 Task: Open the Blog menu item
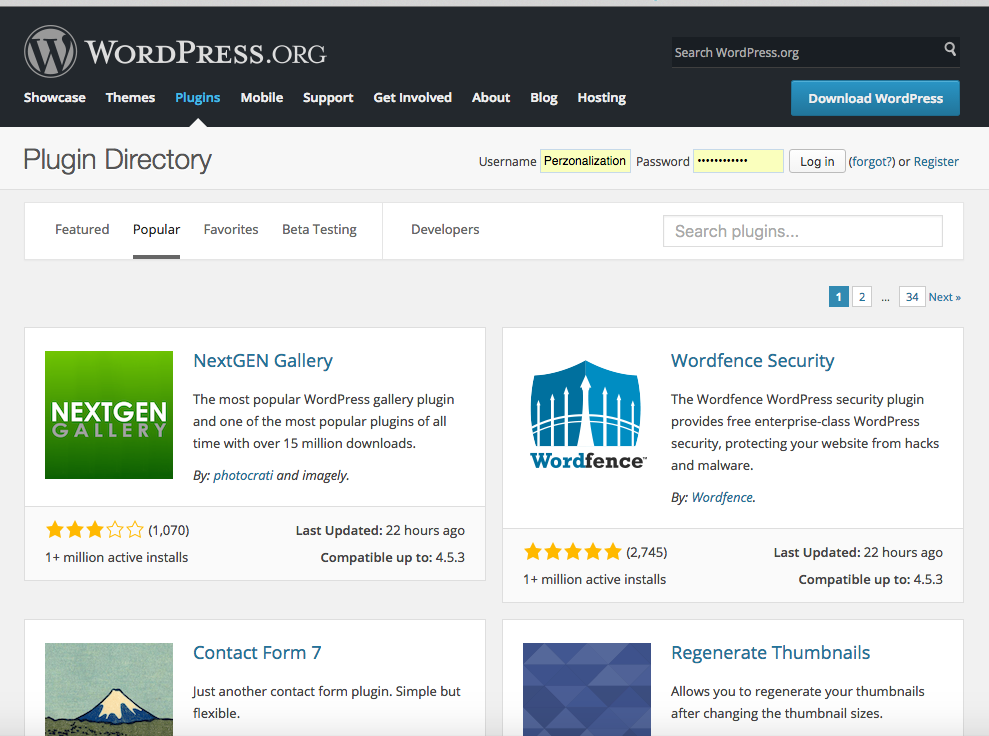click(x=544, y=98)
